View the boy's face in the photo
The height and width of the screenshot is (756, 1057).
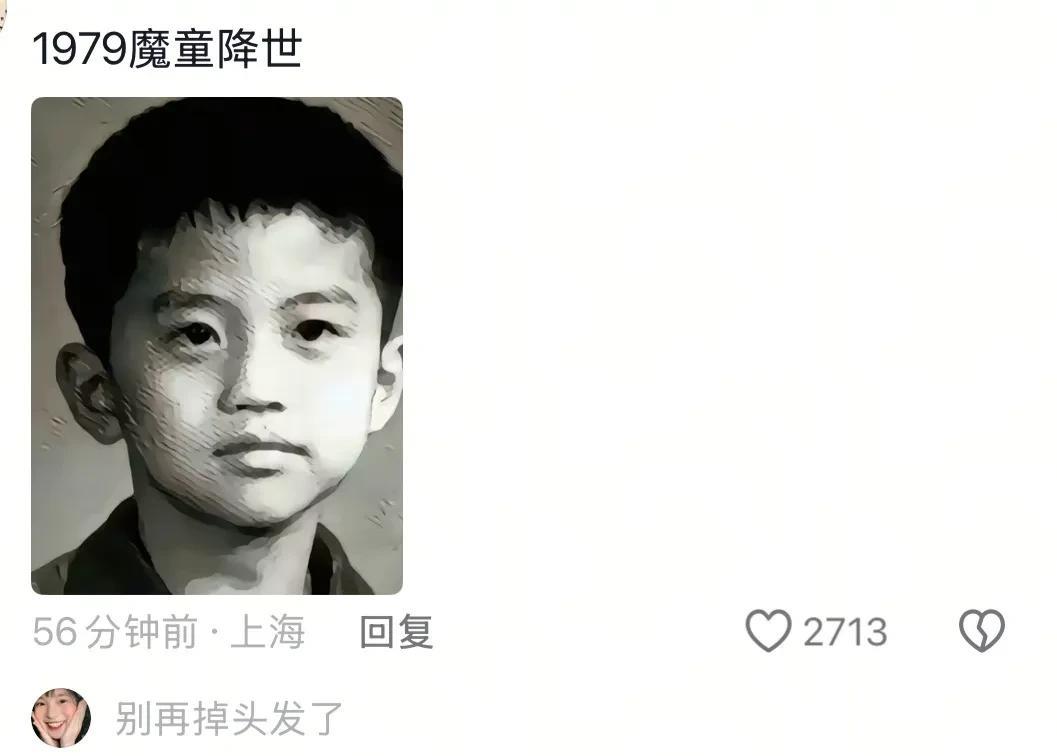tap(249, 364)
